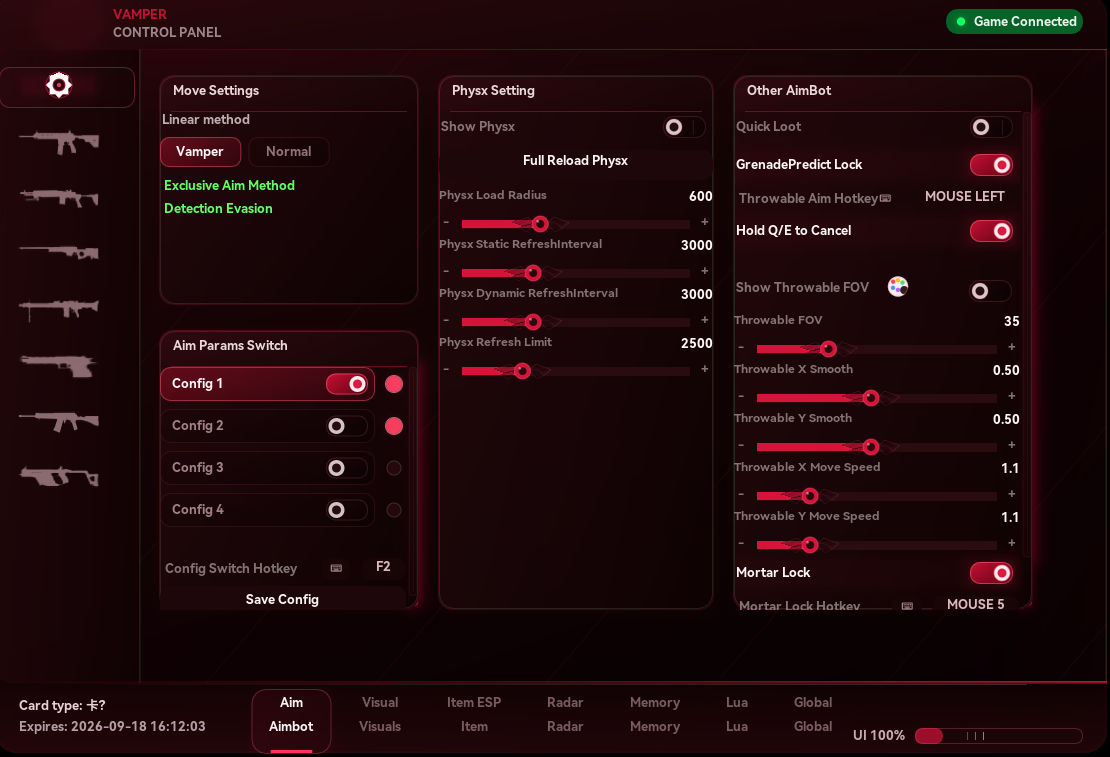Turn off the Mortar Lock toggle
The image size is (1110, 757).
[991, 573]
